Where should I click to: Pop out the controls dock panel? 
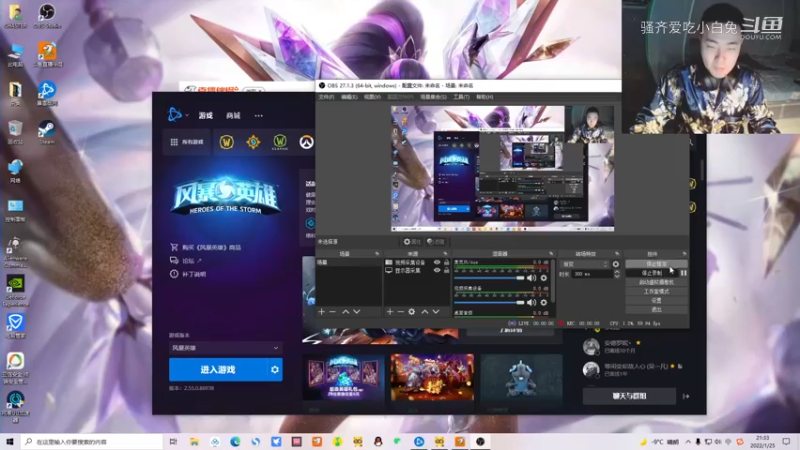tap(684, 254)
